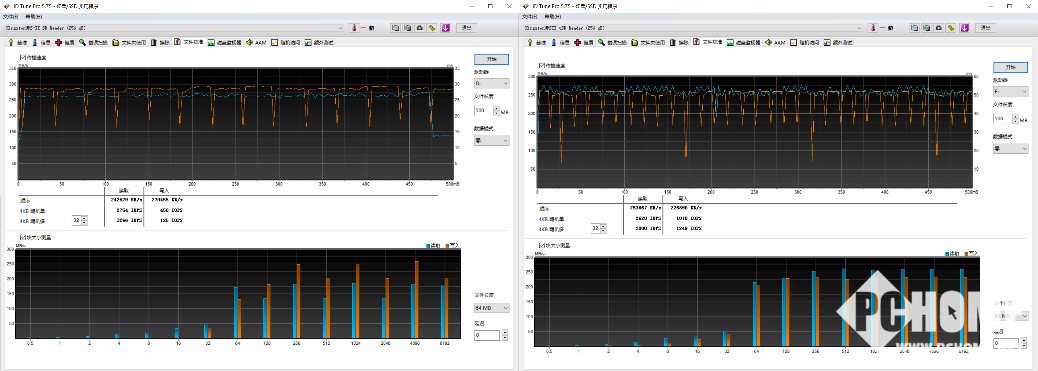Image resolution: width=1038 pixels, height=371 pixels.
Task: Open Disk Monitor tab in left window
Action: 224,42
